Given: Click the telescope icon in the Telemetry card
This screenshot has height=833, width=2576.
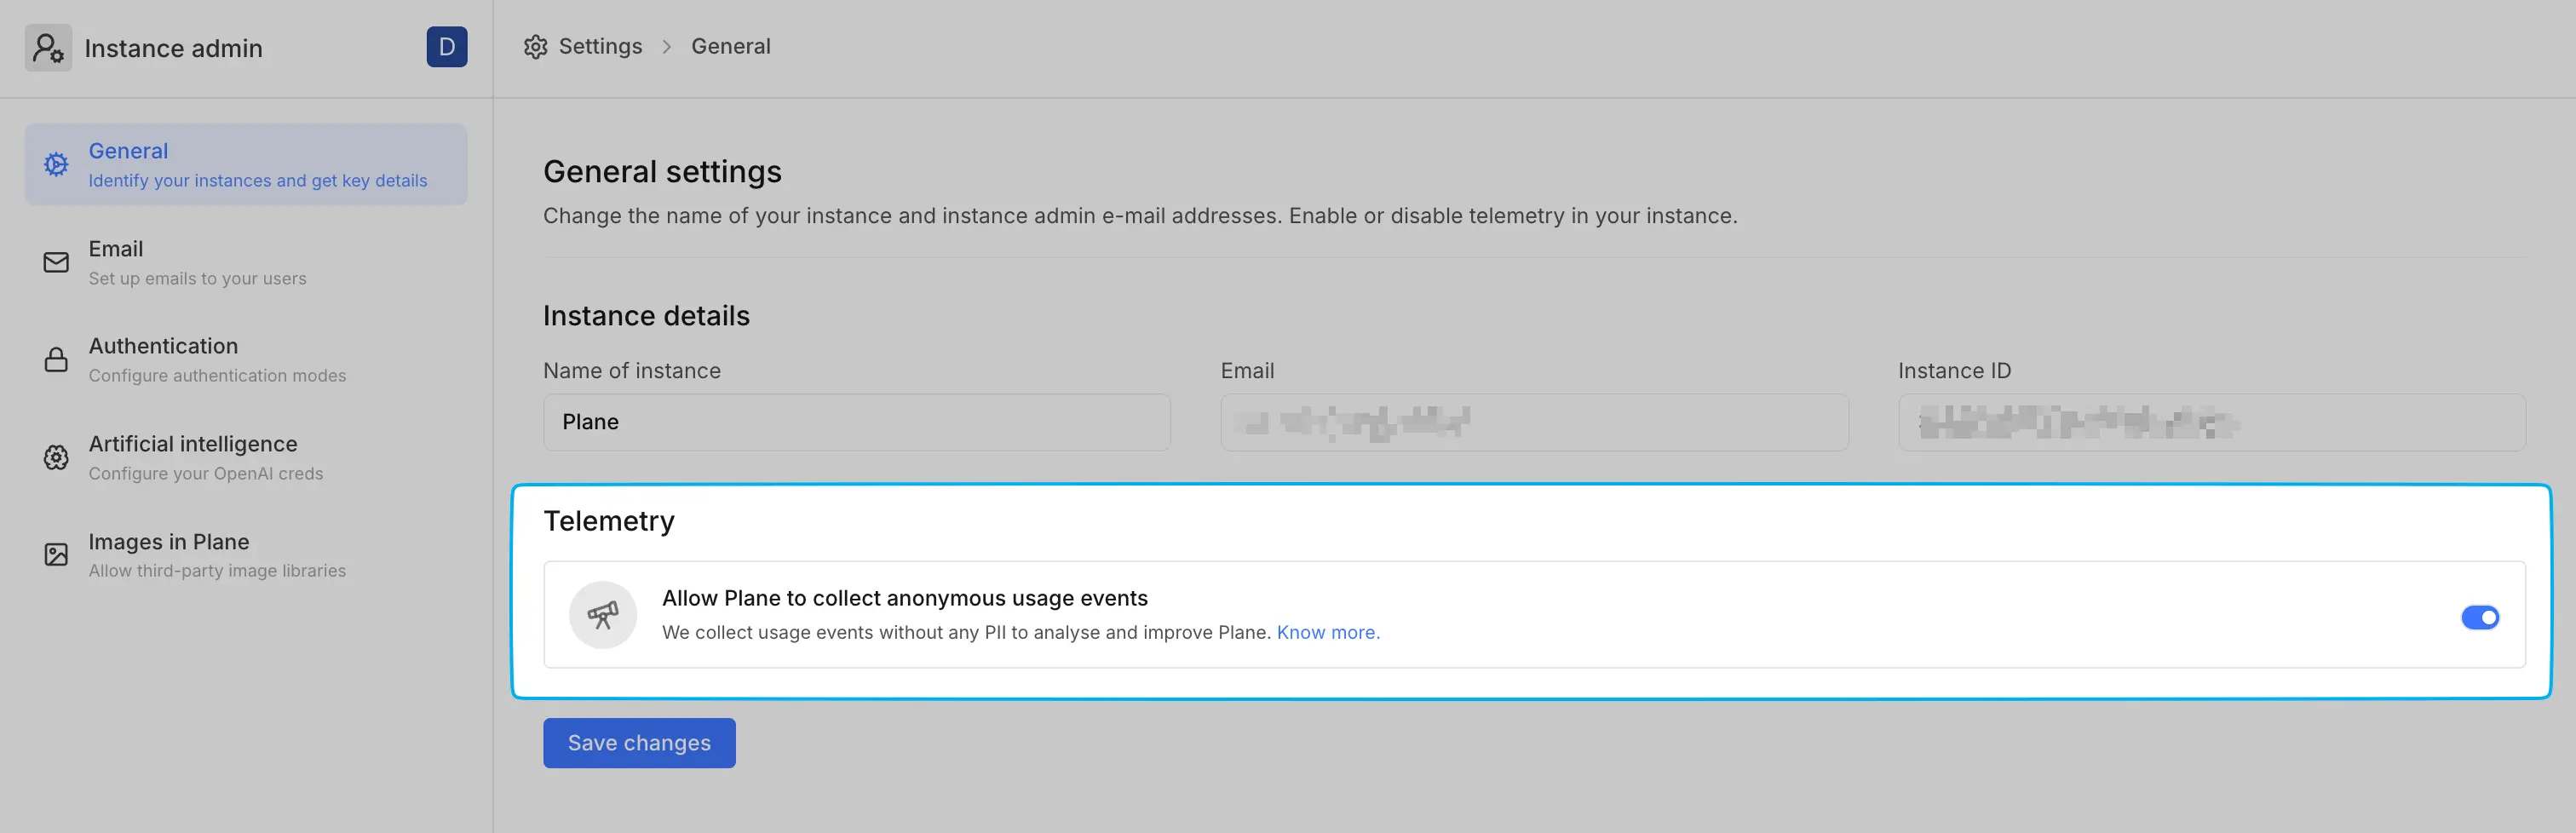Looking at the screenshot, I should click(603, 614).
